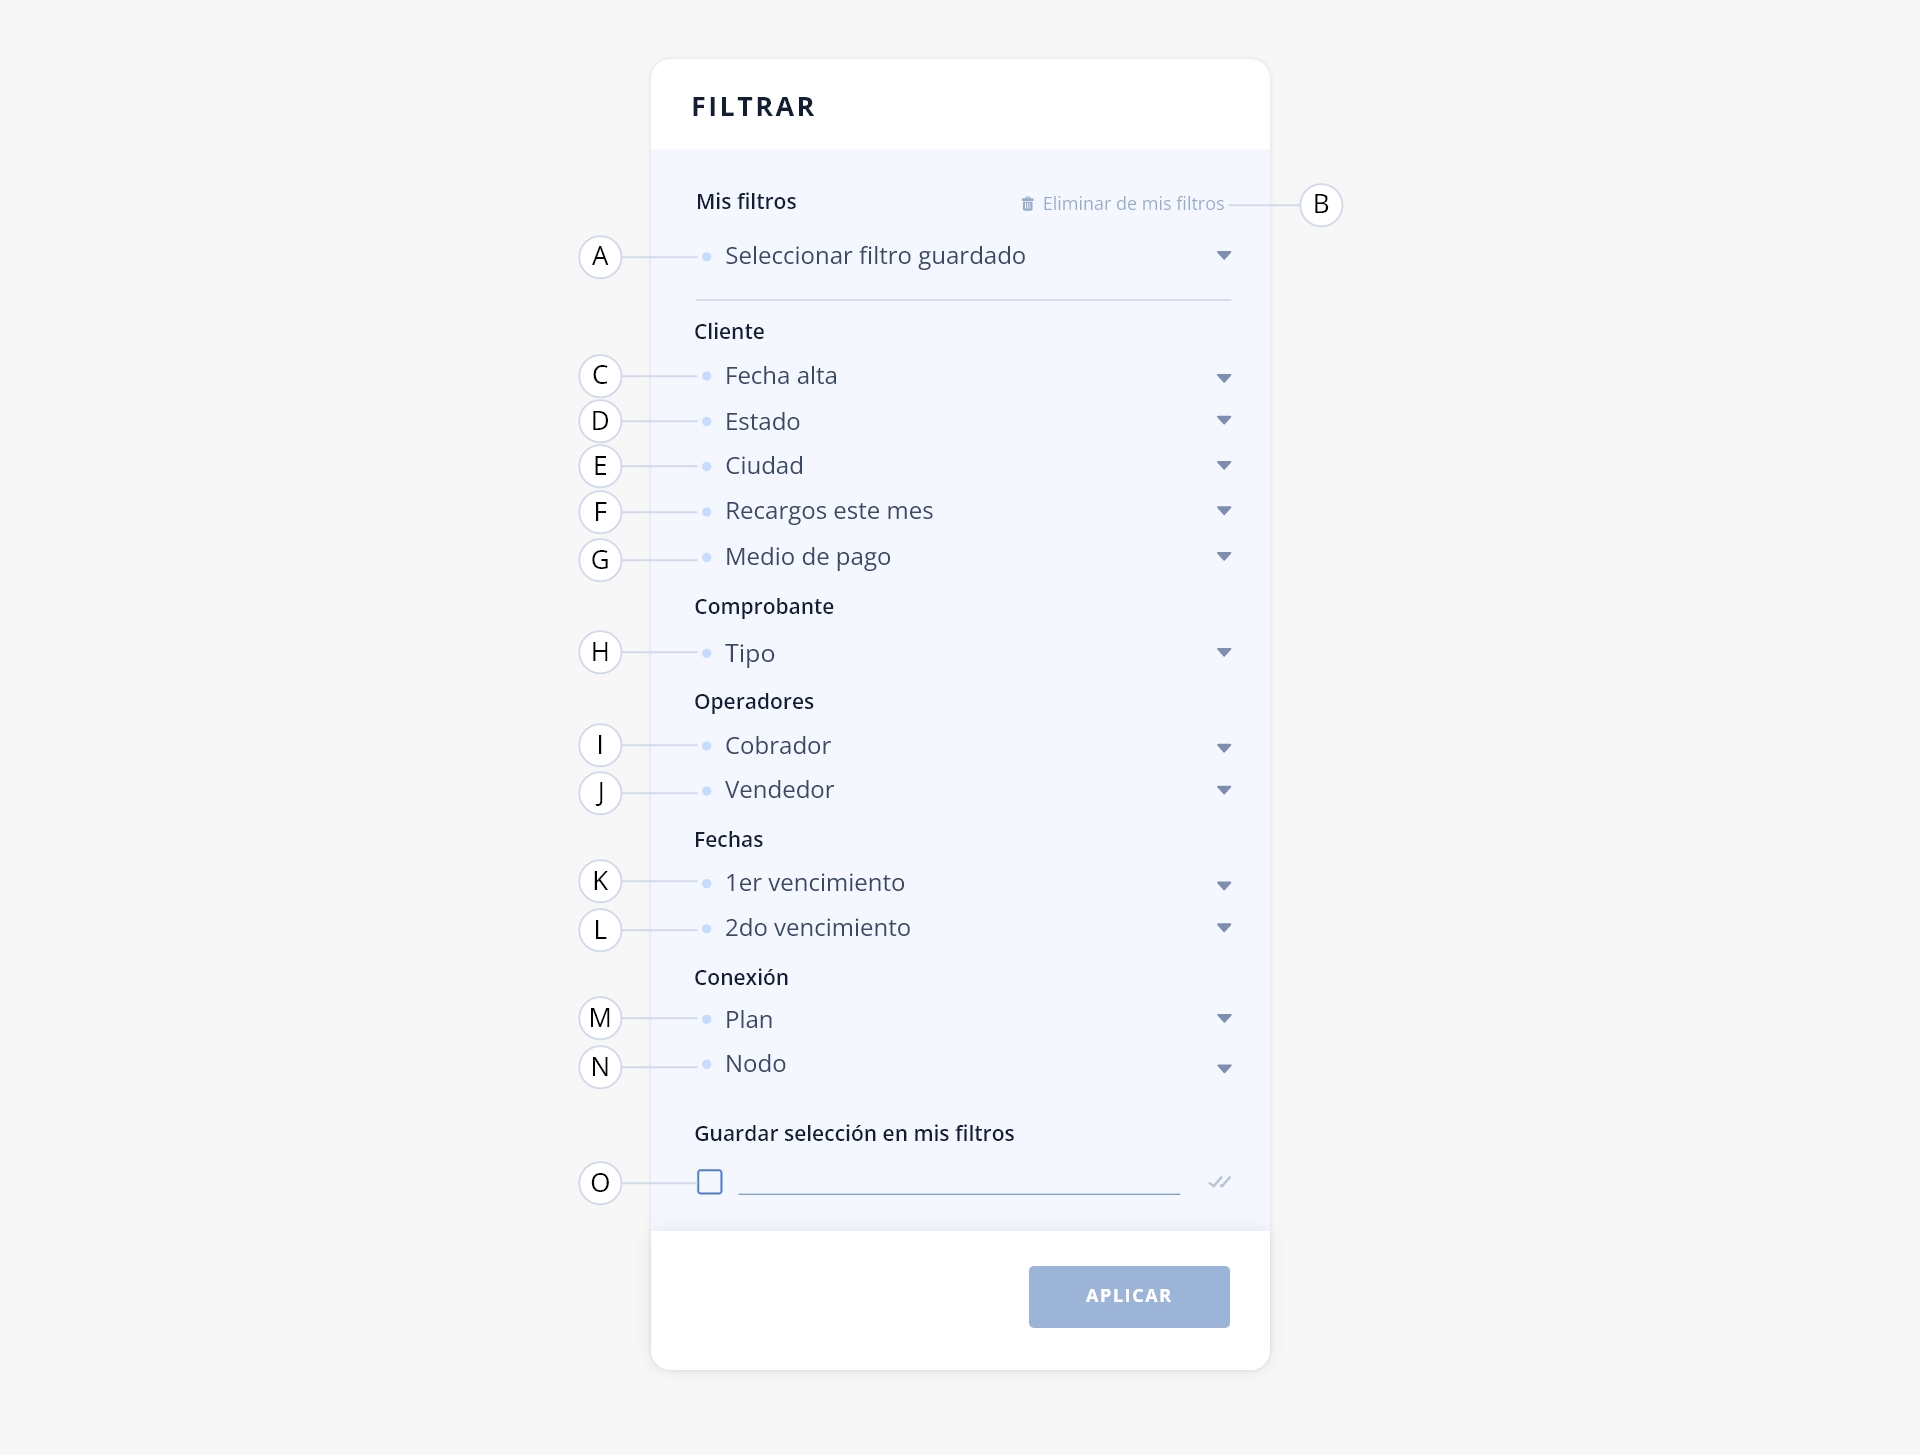The width and height of the screenshot is (1920, 1455).
Task: Expand the Fecha alta dropdown arrow
Action: (x=1224, y=378)
